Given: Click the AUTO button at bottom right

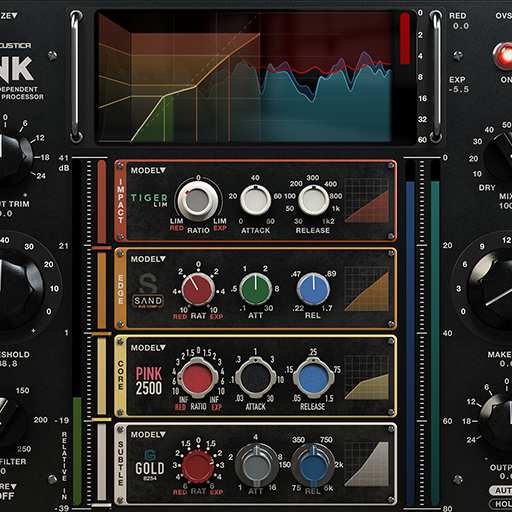Looking at the screenshot, I should pyautogui.click(x=500, y=490).
